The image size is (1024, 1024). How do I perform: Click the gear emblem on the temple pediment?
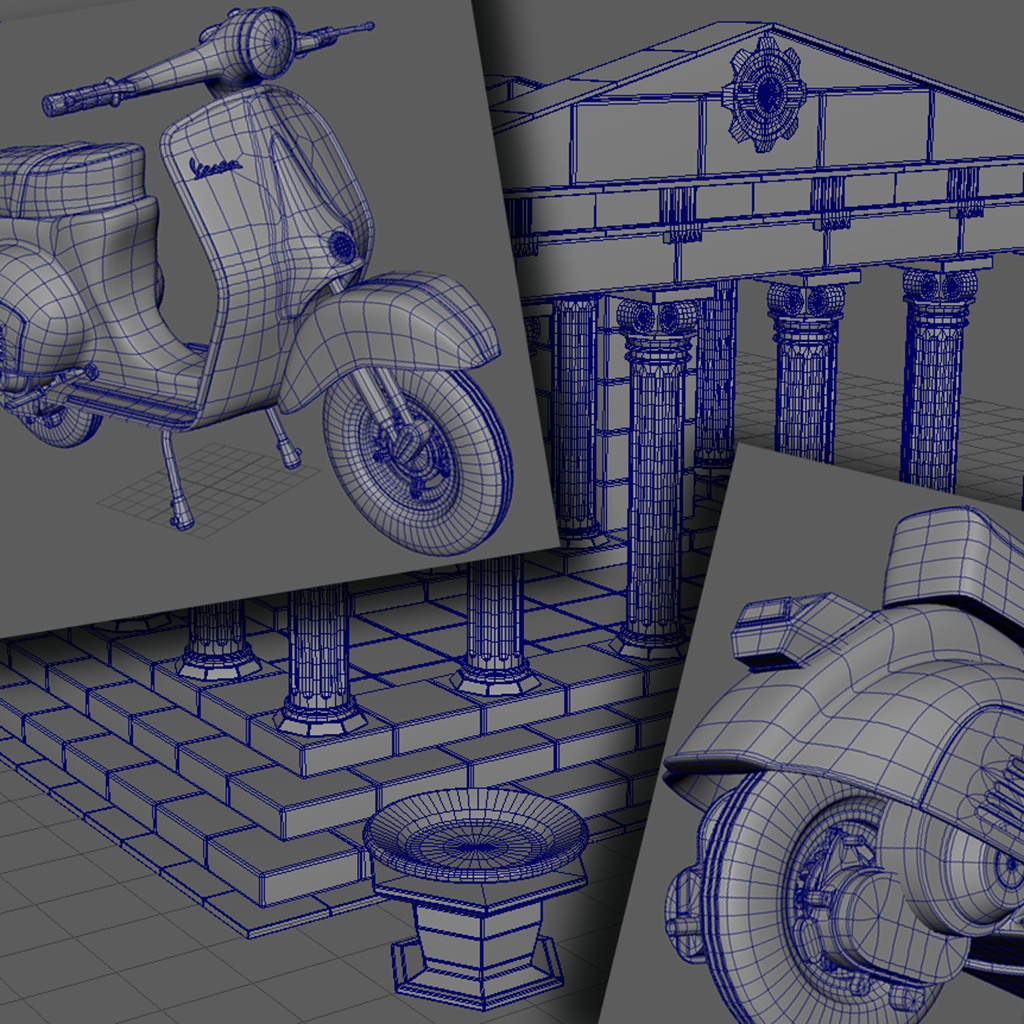pos(764,93)
